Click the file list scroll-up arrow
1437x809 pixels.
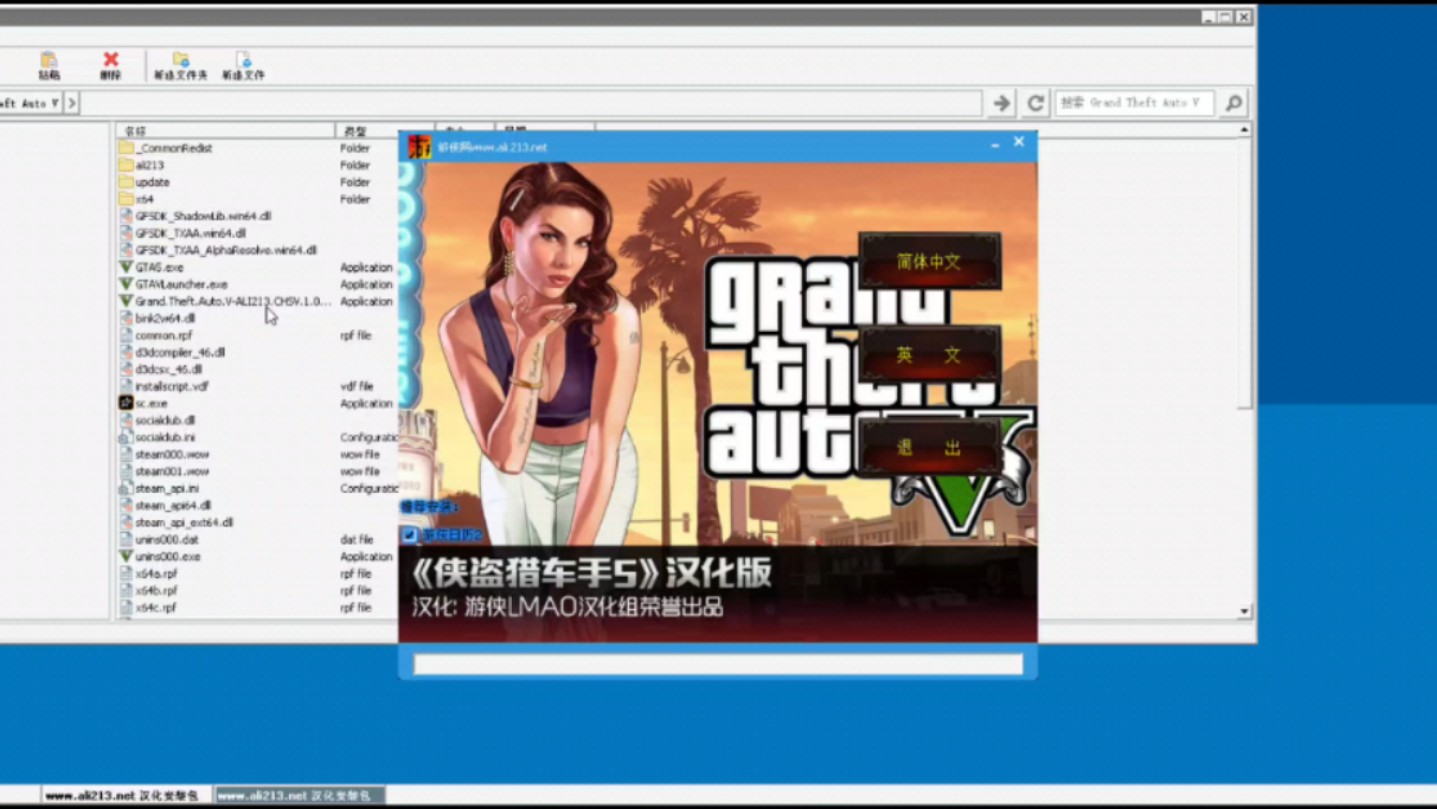coord(1244,130)
